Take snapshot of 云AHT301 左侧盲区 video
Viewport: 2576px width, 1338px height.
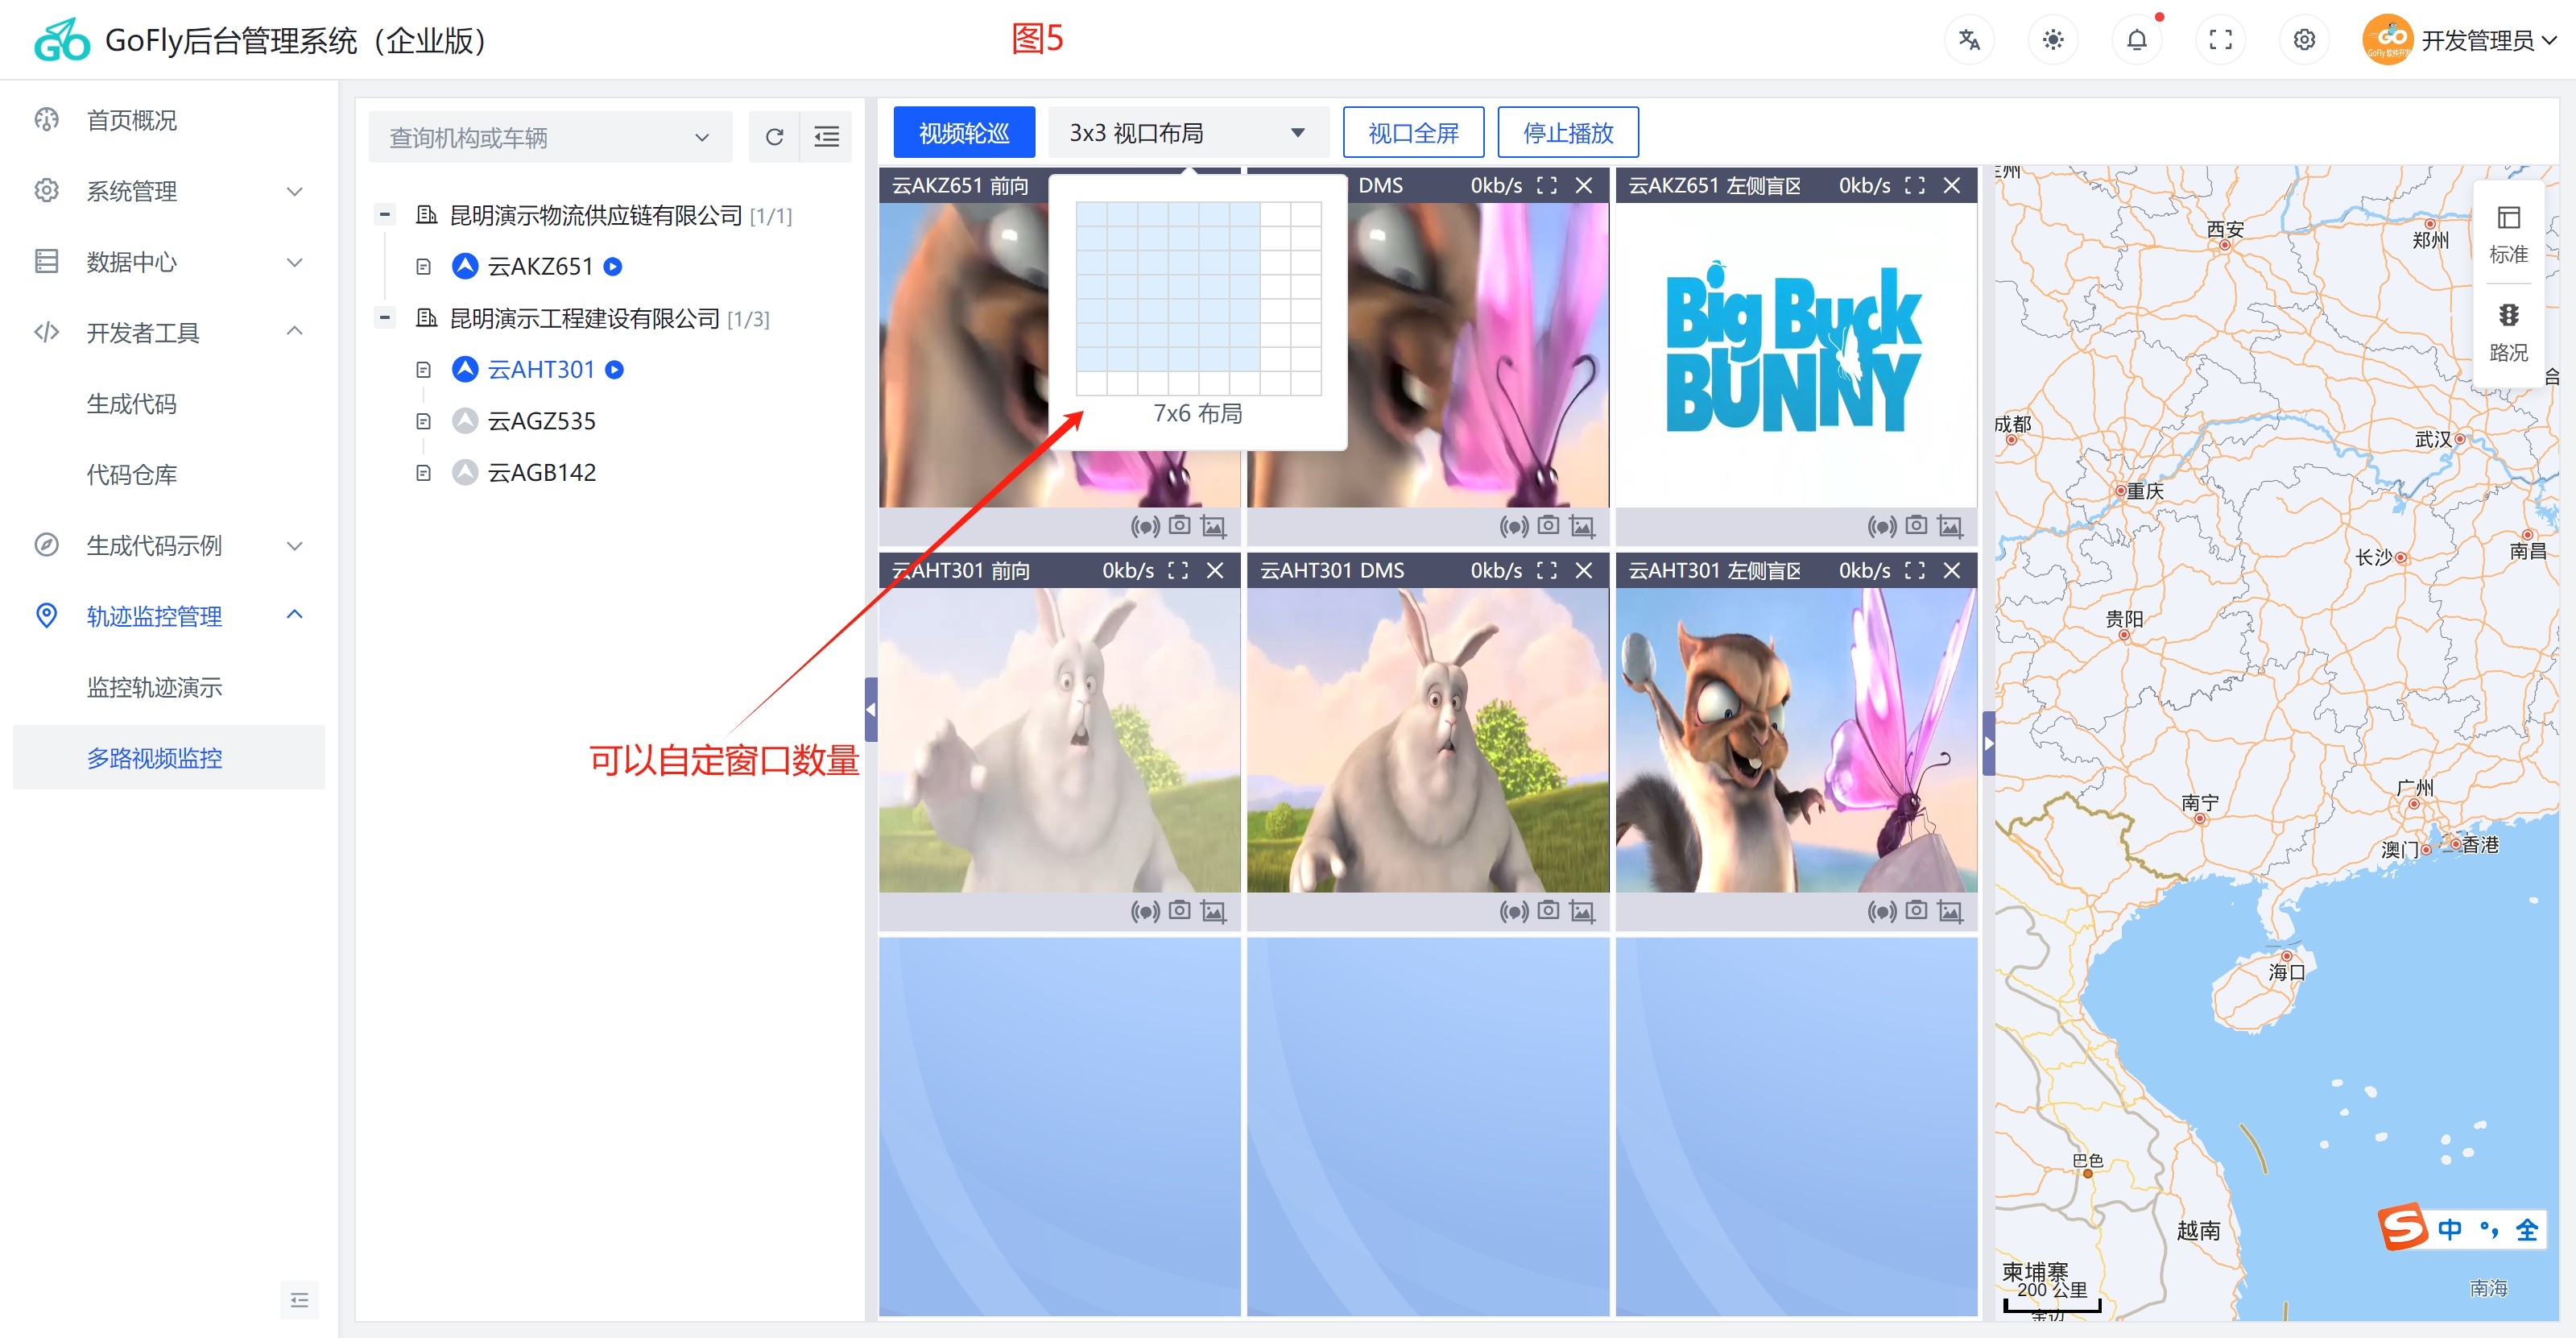pos(1916,910)
